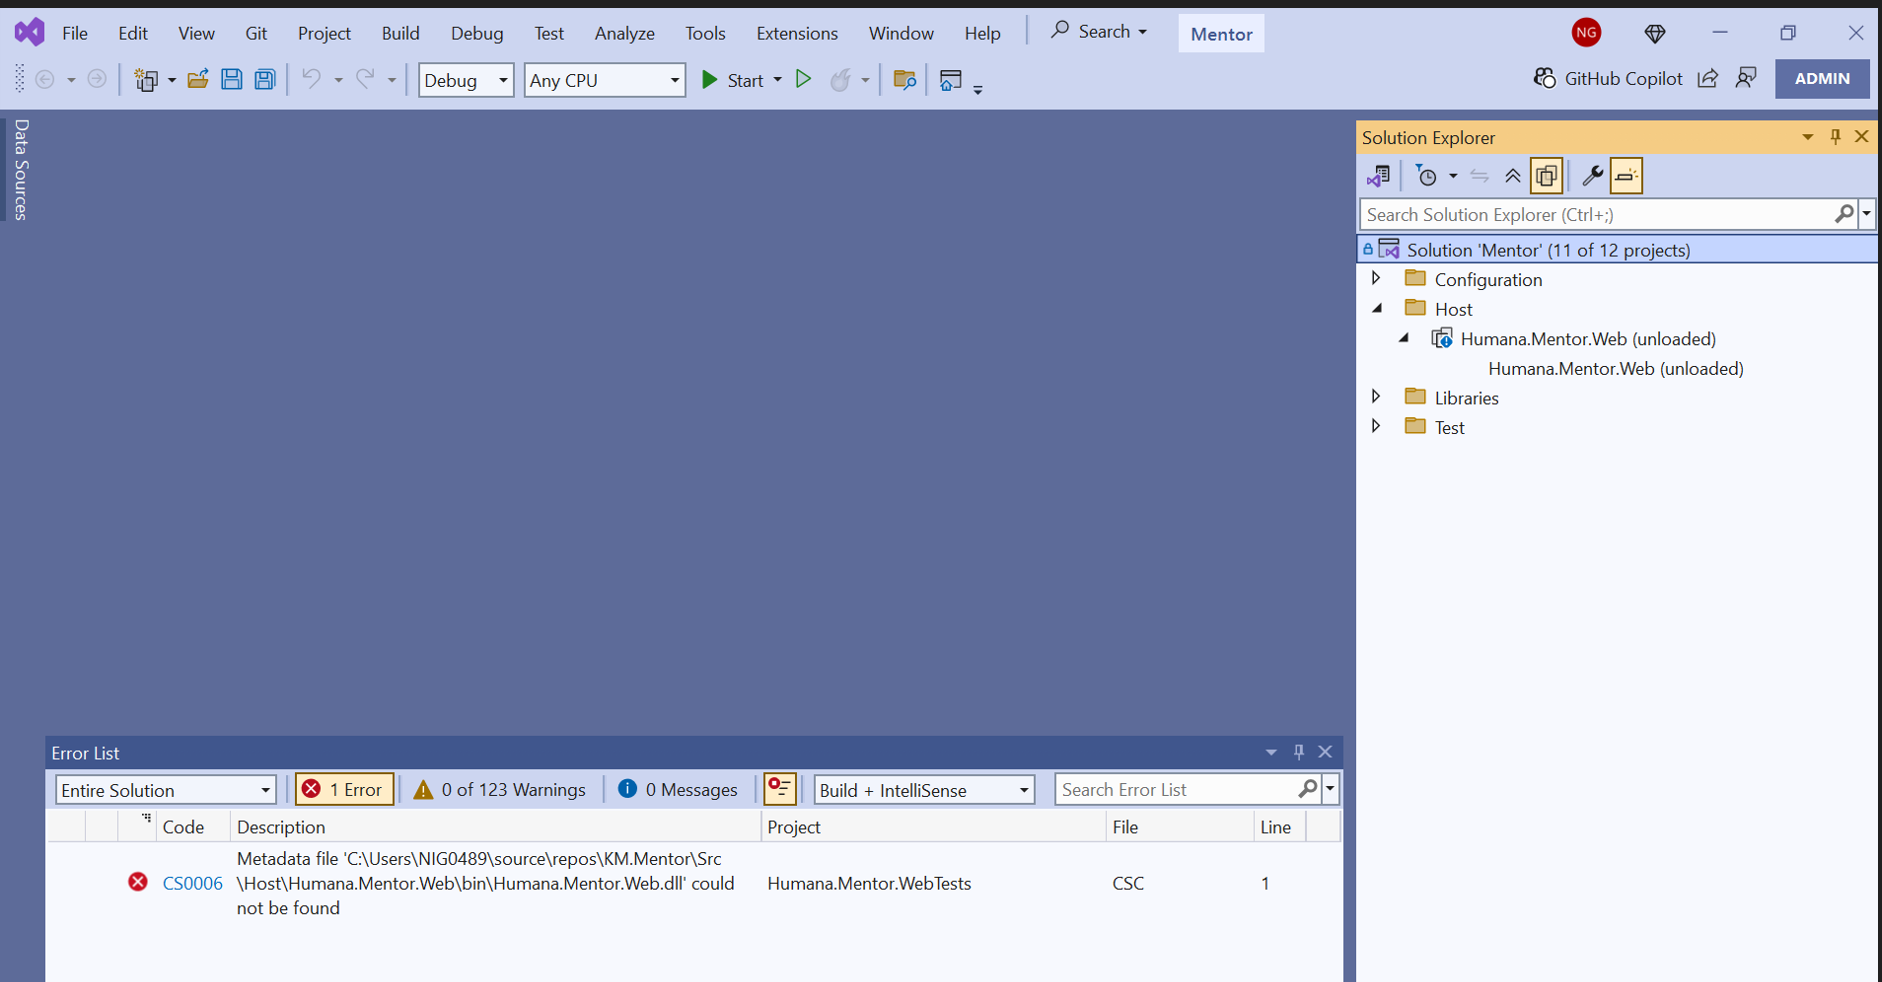Click the New Project toolbar icon

point(146,80)
